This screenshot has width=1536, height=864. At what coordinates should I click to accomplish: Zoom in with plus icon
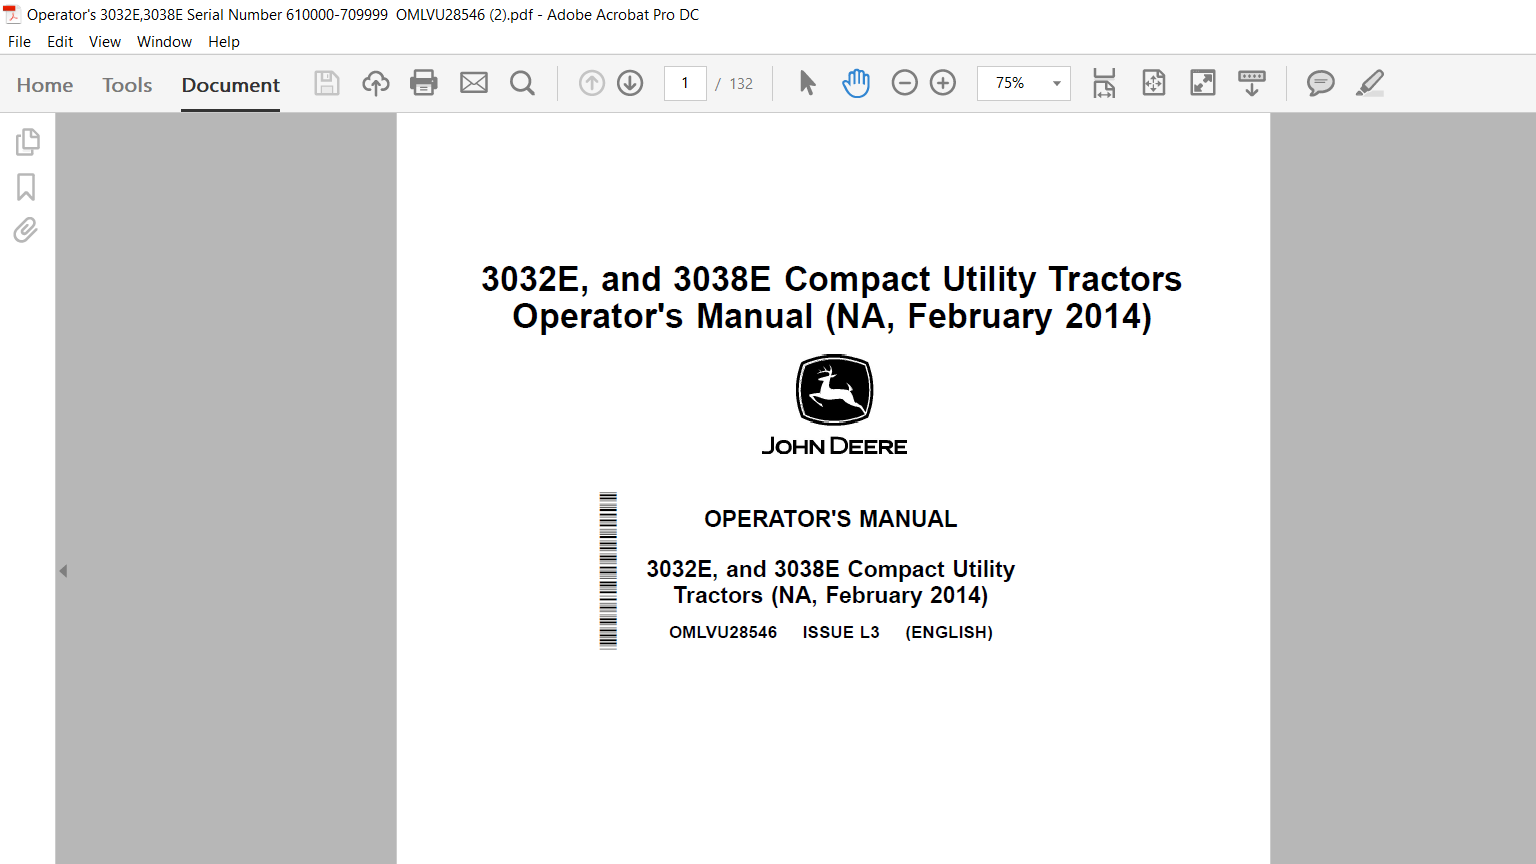coord(943,83)
